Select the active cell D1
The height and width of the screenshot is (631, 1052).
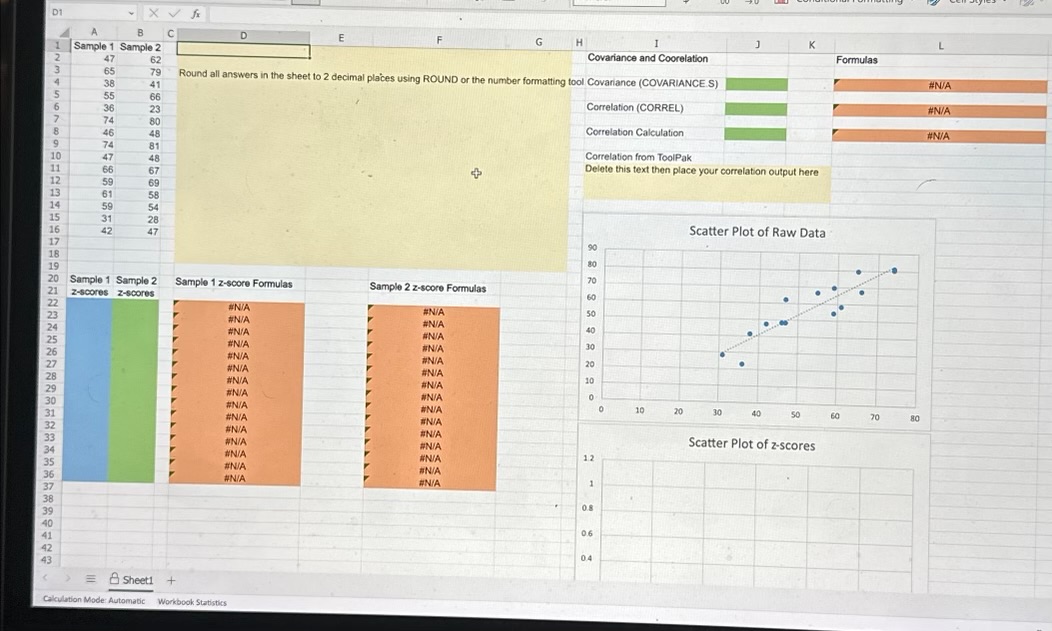243,50
